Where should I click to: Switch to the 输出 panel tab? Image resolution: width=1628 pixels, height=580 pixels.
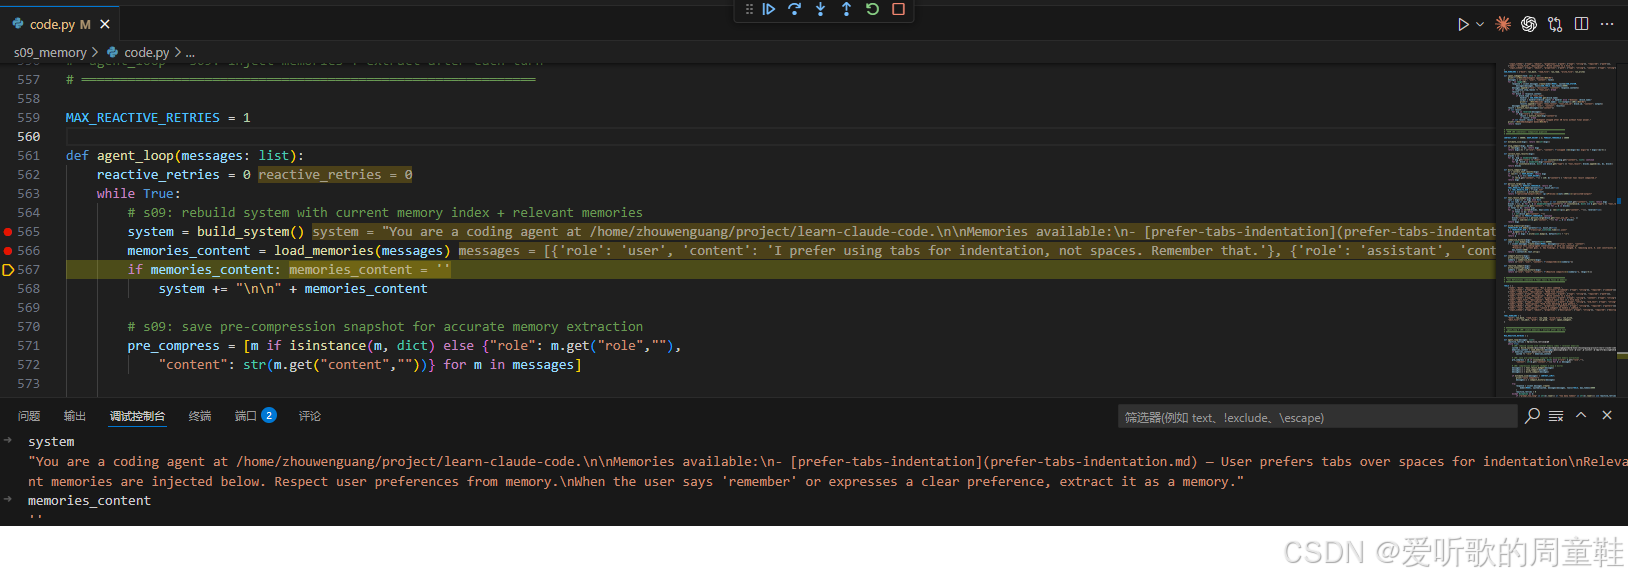click(x=75, y=416)
